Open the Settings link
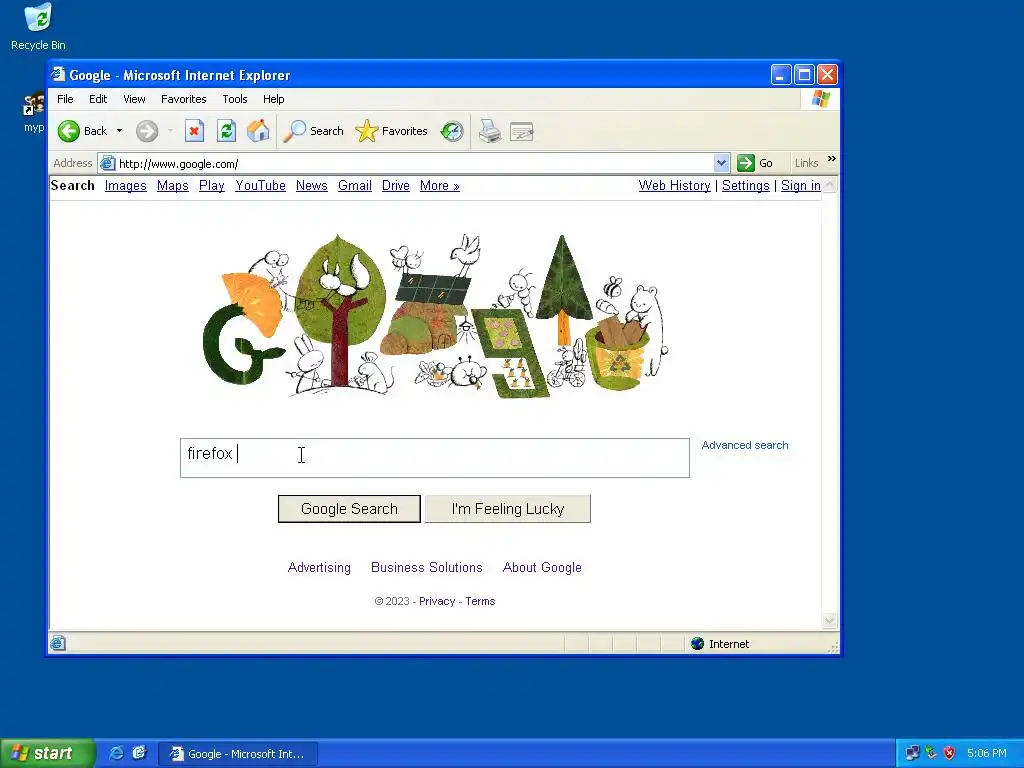1024x768 pixels. [746, 185]
